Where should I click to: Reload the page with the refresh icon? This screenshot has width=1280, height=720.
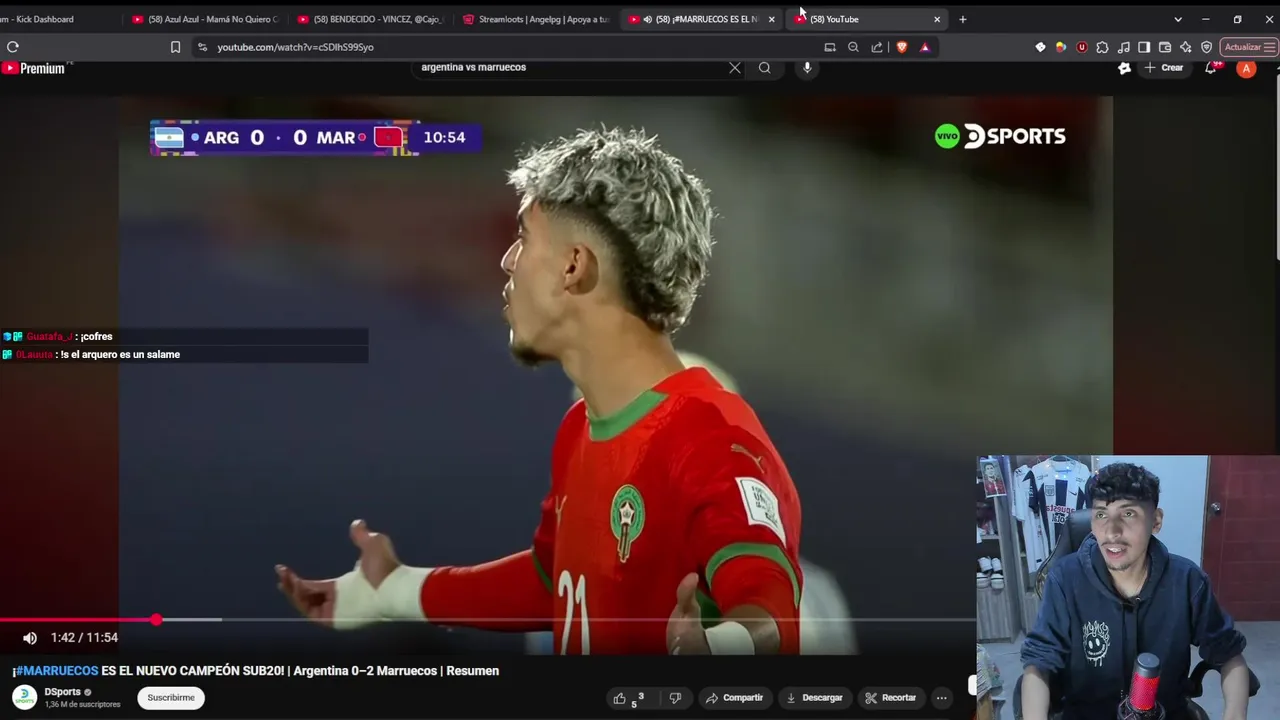point(13,47)
